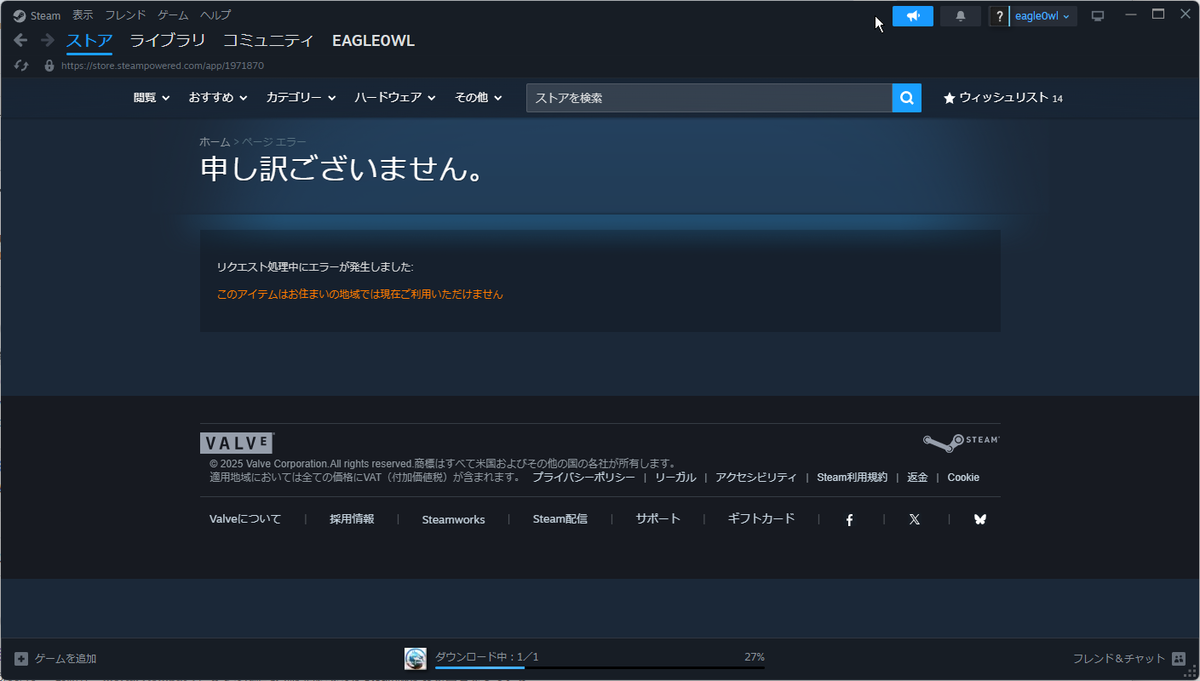Open the Cookie link
This screenshot has height=681, width=1200.
(x=963, y=478)
